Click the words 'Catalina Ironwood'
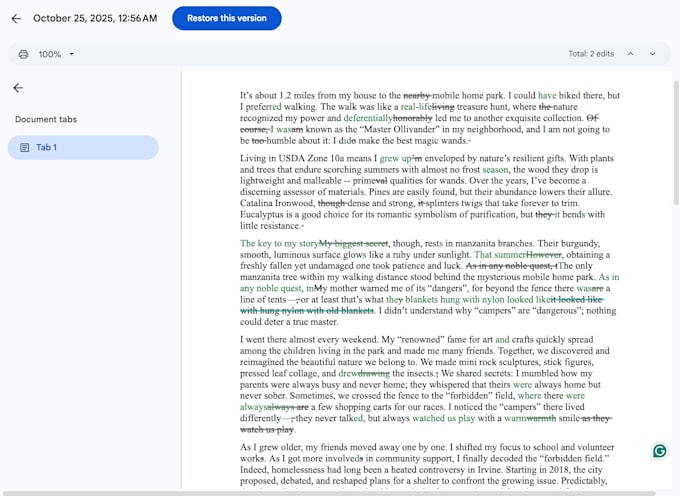The width and height of the screenshot is (680, 496). pos(277,203)
